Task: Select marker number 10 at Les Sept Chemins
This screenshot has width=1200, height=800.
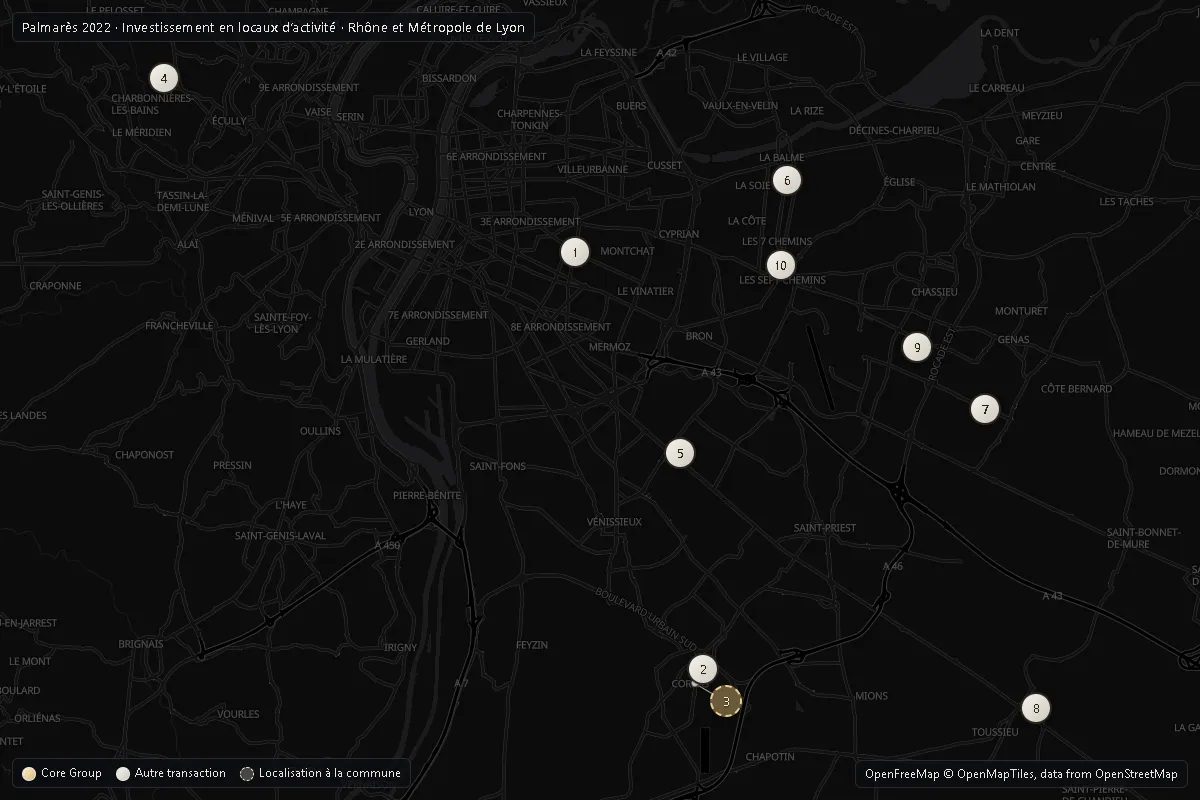Action: 781,266
